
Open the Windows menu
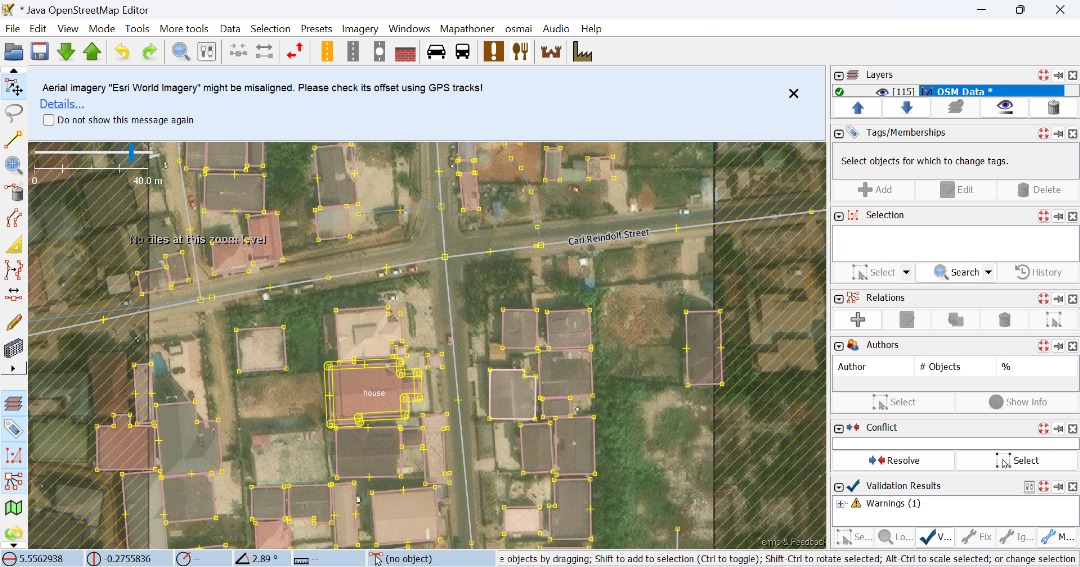409,28
